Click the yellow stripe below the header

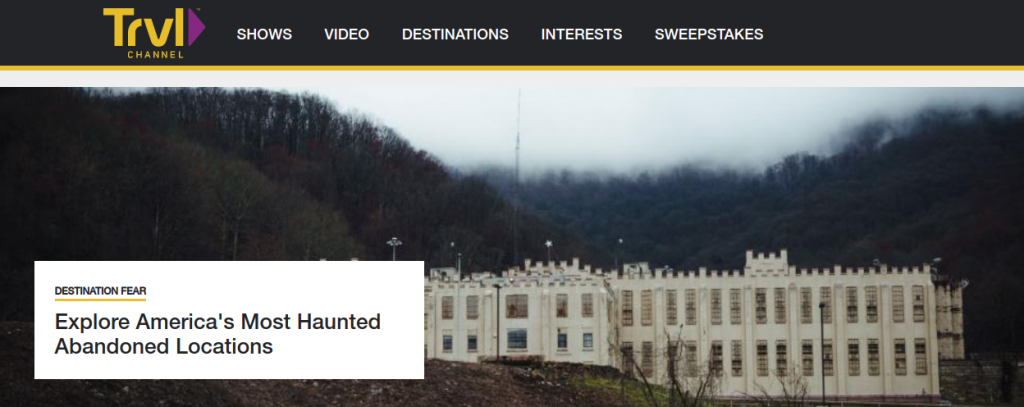(x=512, y=68)
